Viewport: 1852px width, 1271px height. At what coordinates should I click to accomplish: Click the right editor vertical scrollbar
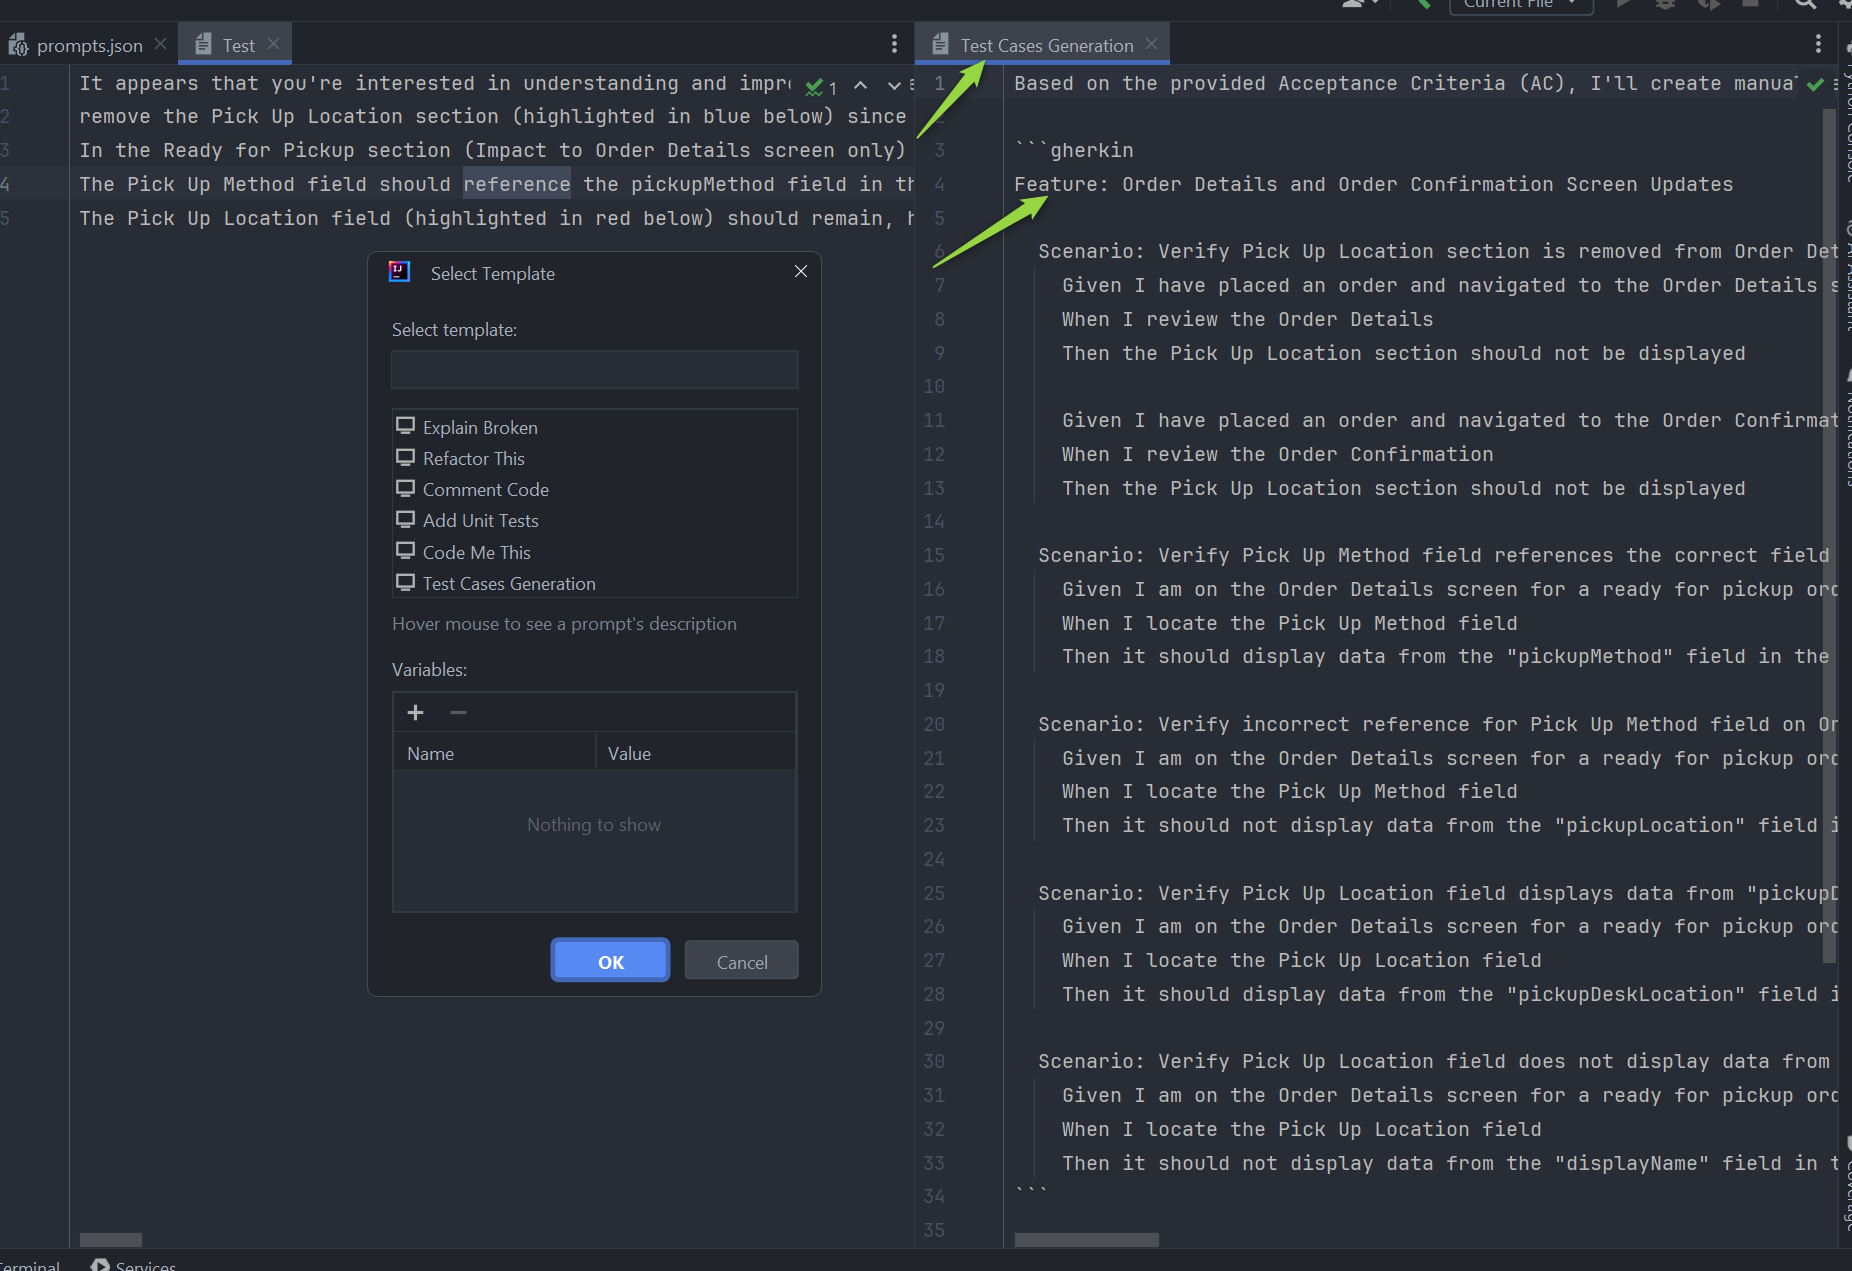tap(1829, 535)
